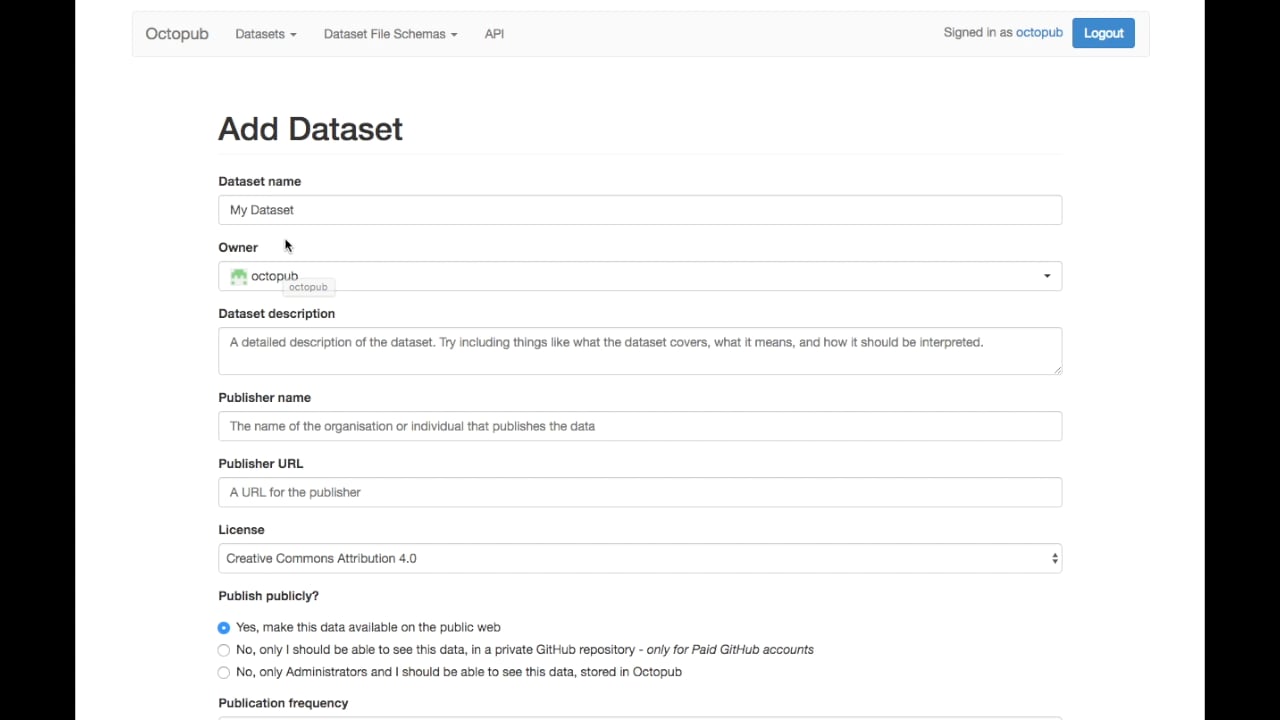Focus the Publisher name field

[640, 426]
